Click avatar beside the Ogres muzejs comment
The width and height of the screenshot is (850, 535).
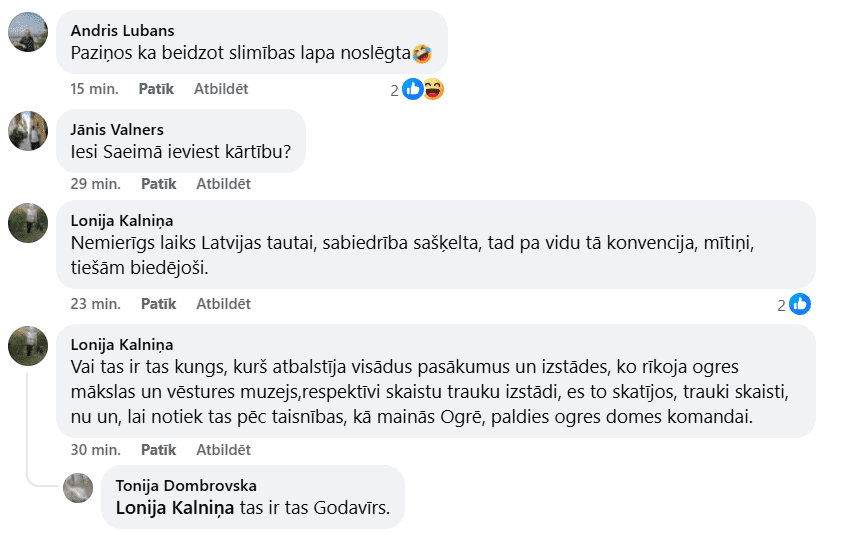[27, 346]
